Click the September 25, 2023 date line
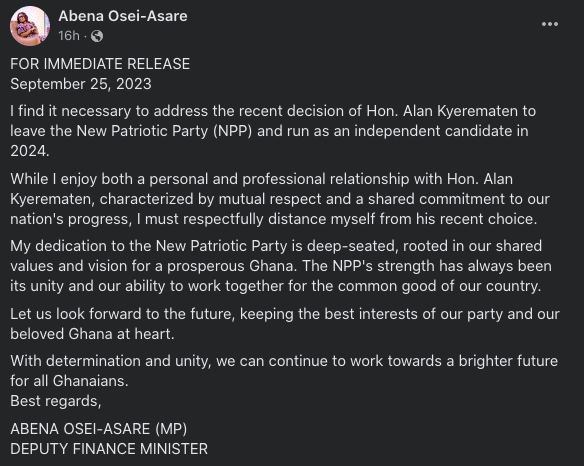 tap(81, 84)
